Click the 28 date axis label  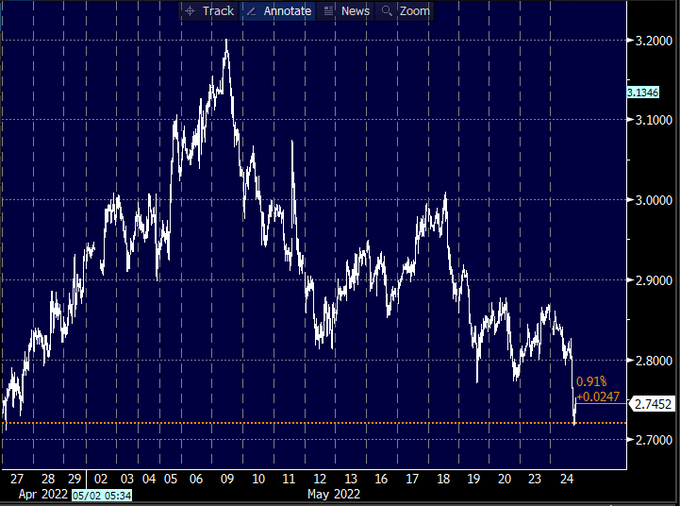point(48,479)
